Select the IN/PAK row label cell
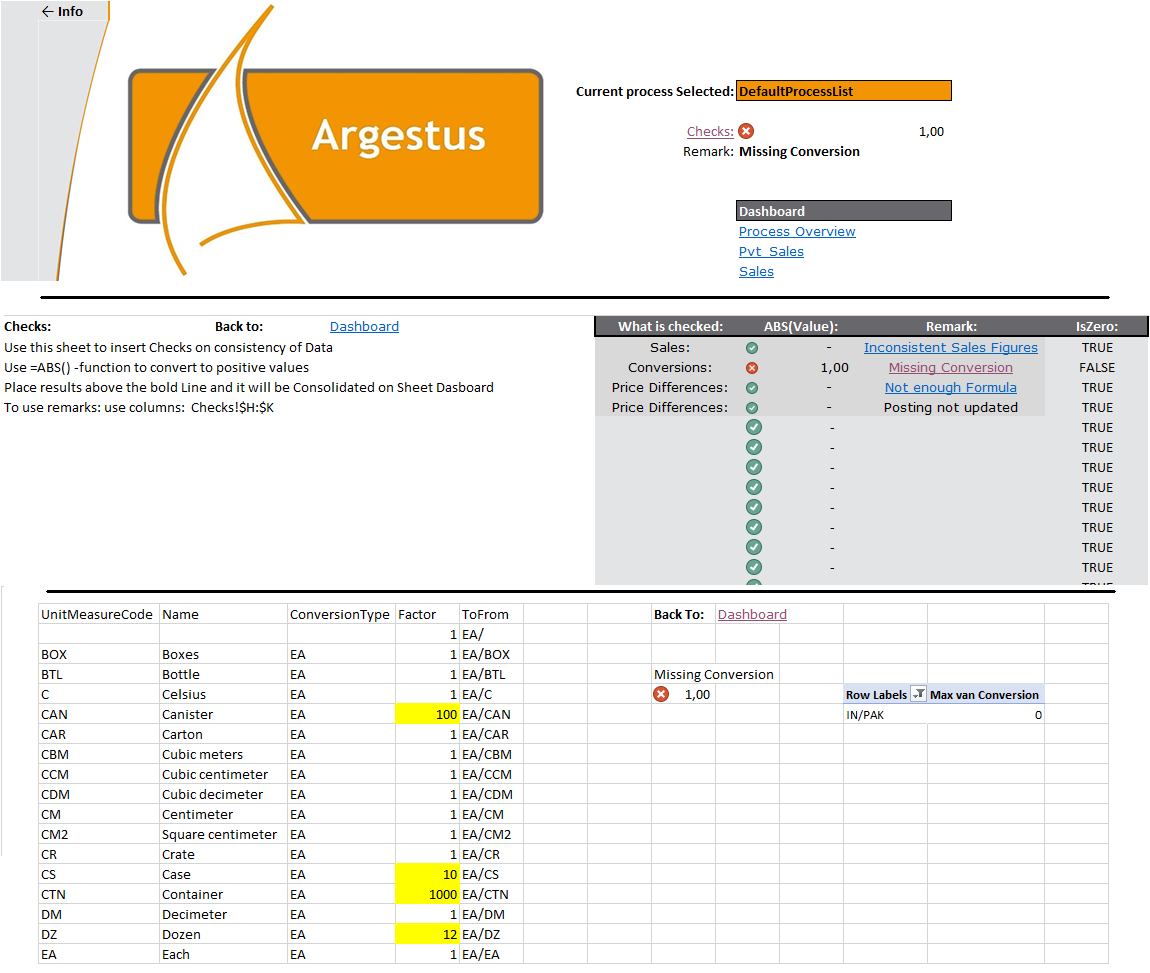The image size is (1150, 973). coord(884,715)
